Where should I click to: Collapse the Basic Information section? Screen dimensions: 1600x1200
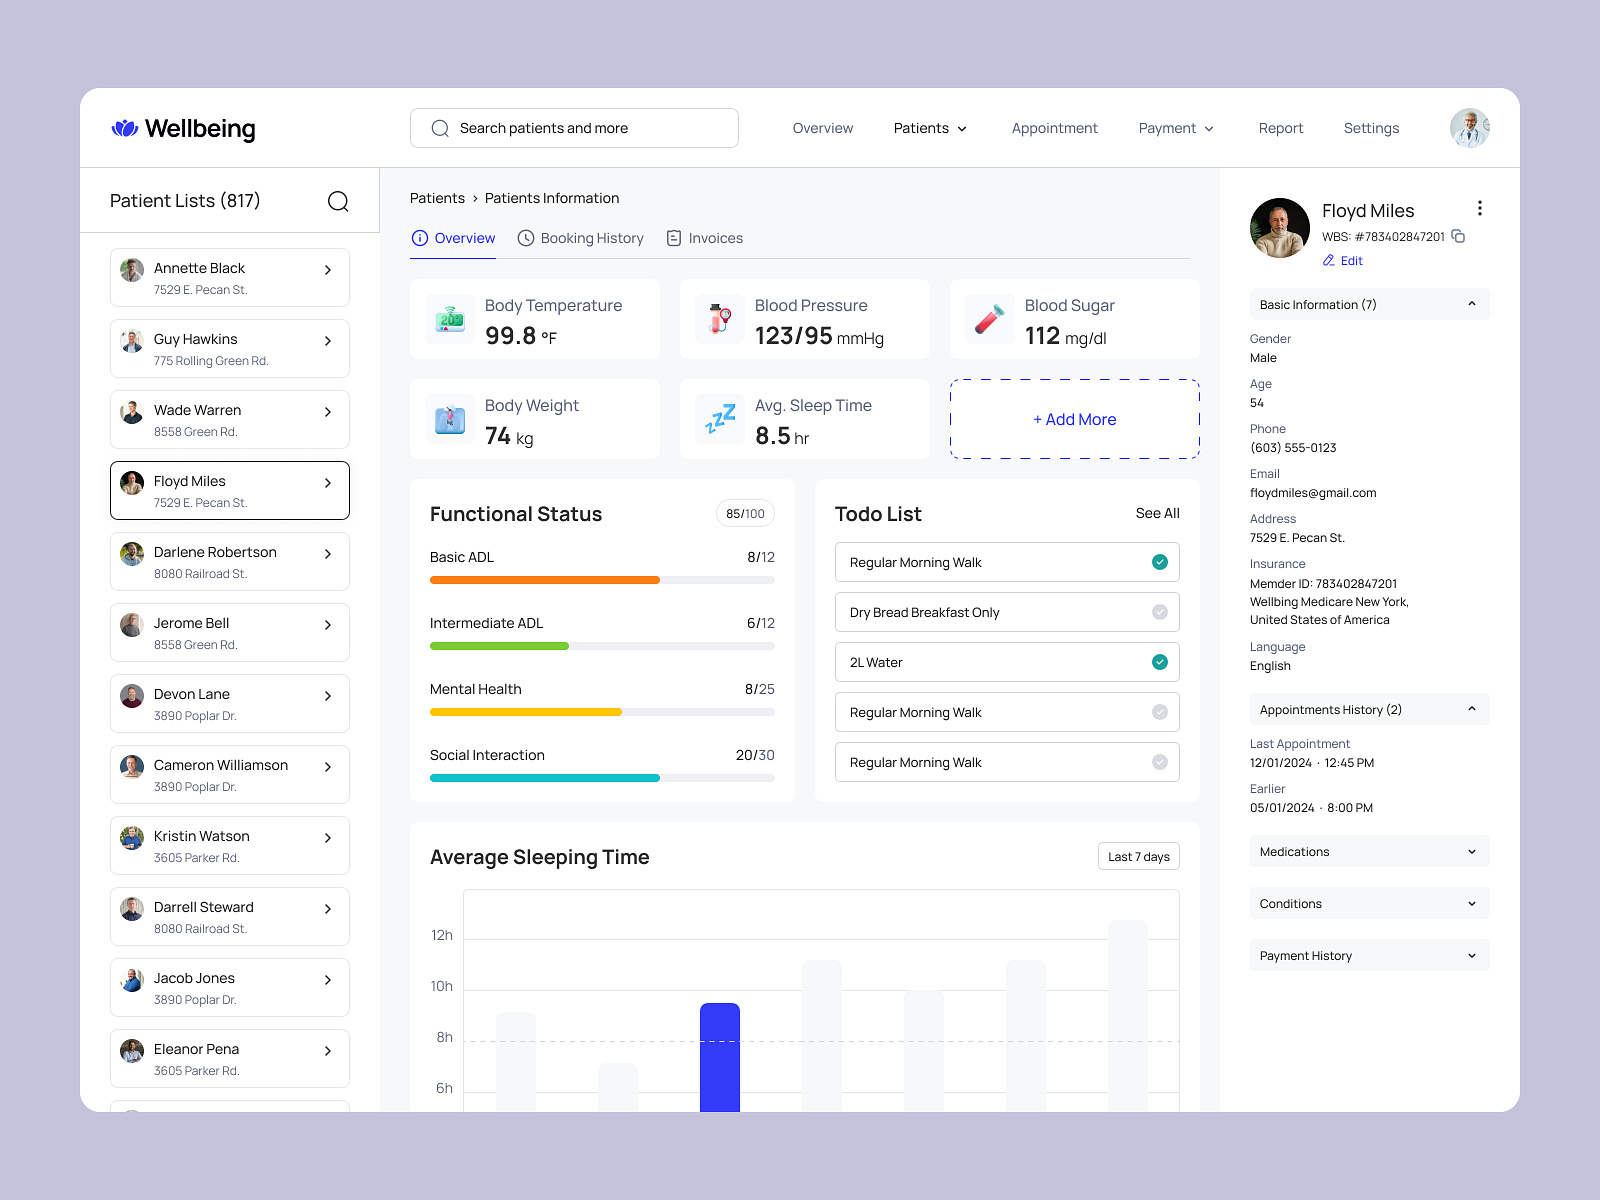pyautogui.click(x=1470, y=304)
